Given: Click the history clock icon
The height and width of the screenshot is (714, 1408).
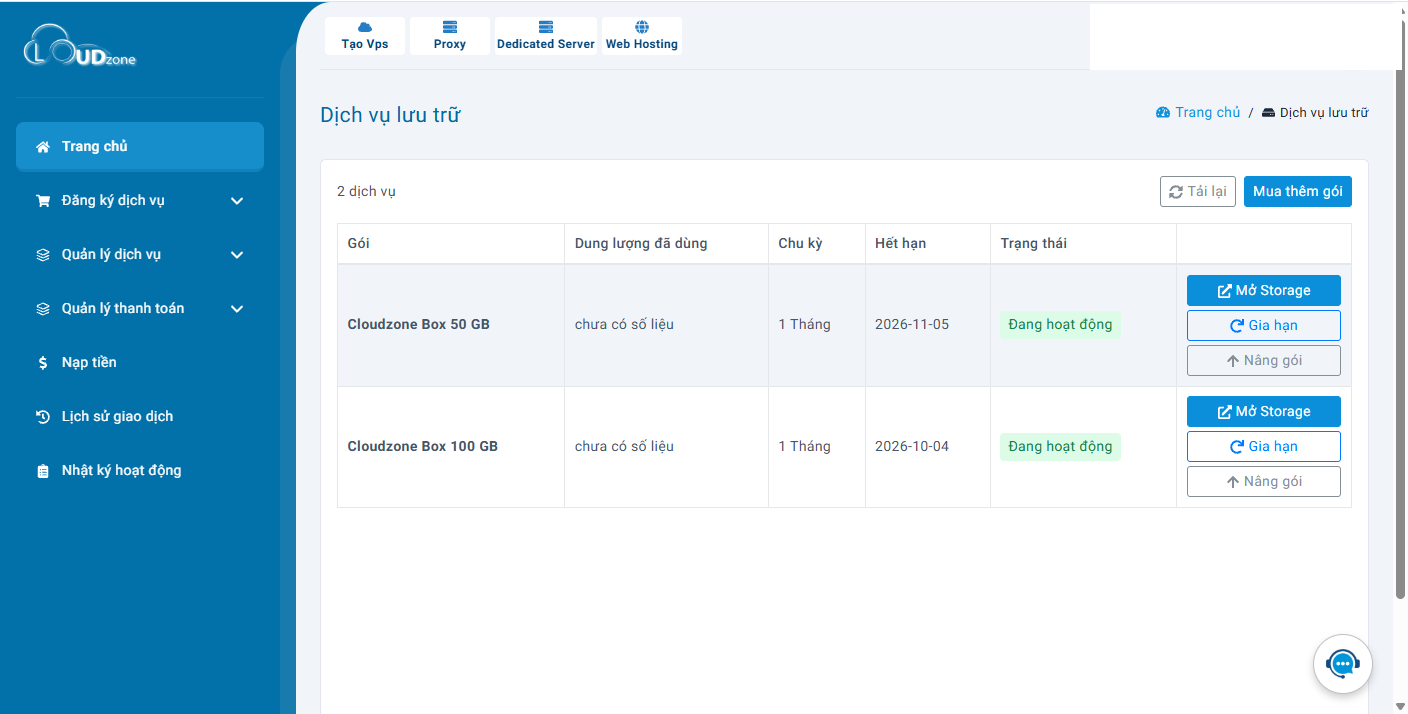Looking at the screenshot, I should tap(43, 417).
